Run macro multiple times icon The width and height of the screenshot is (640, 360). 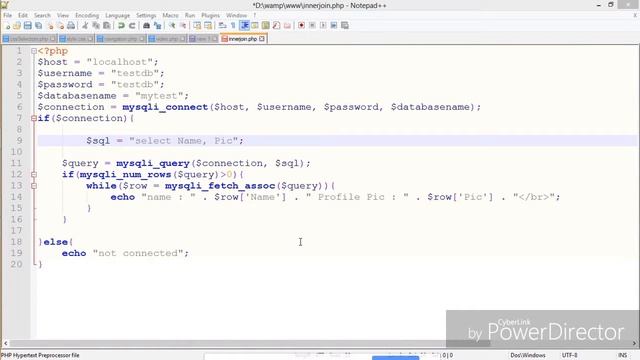click(333, 25)
